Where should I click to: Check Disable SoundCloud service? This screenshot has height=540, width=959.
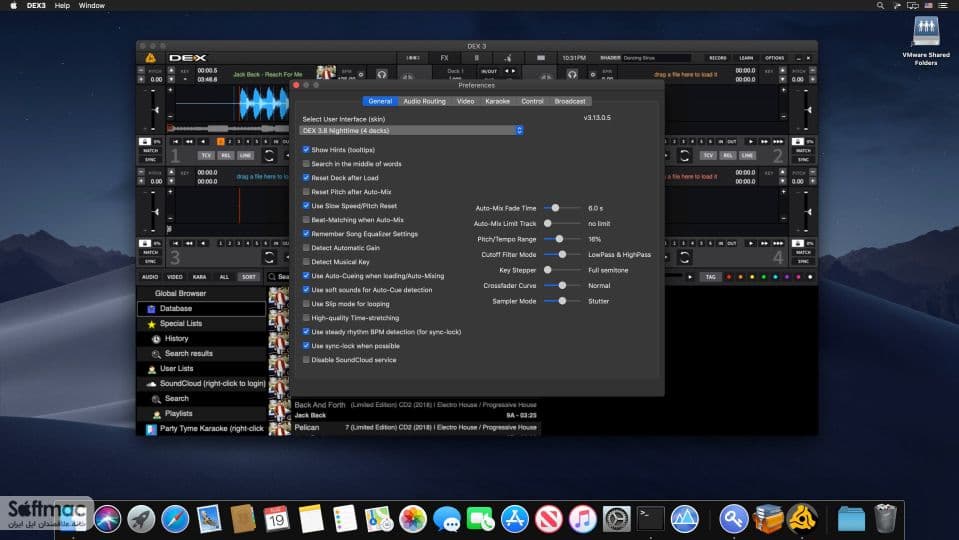click(x=306, y=360)
